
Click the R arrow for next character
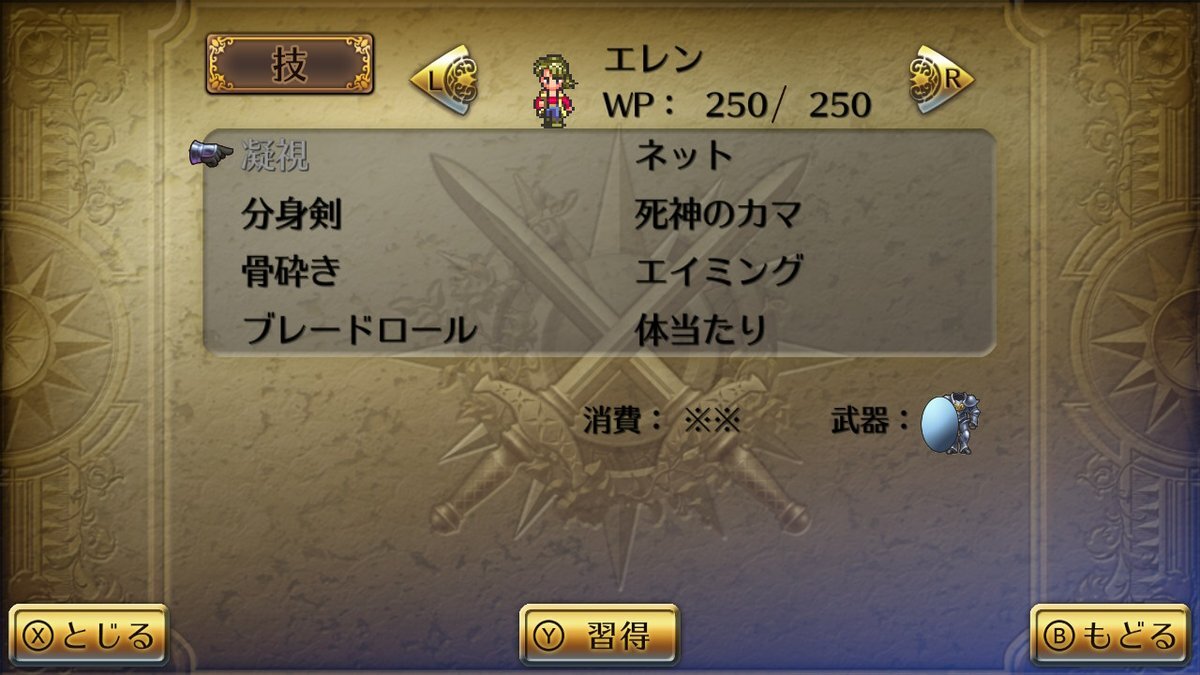pyautogui.click(x=942, y=80)
